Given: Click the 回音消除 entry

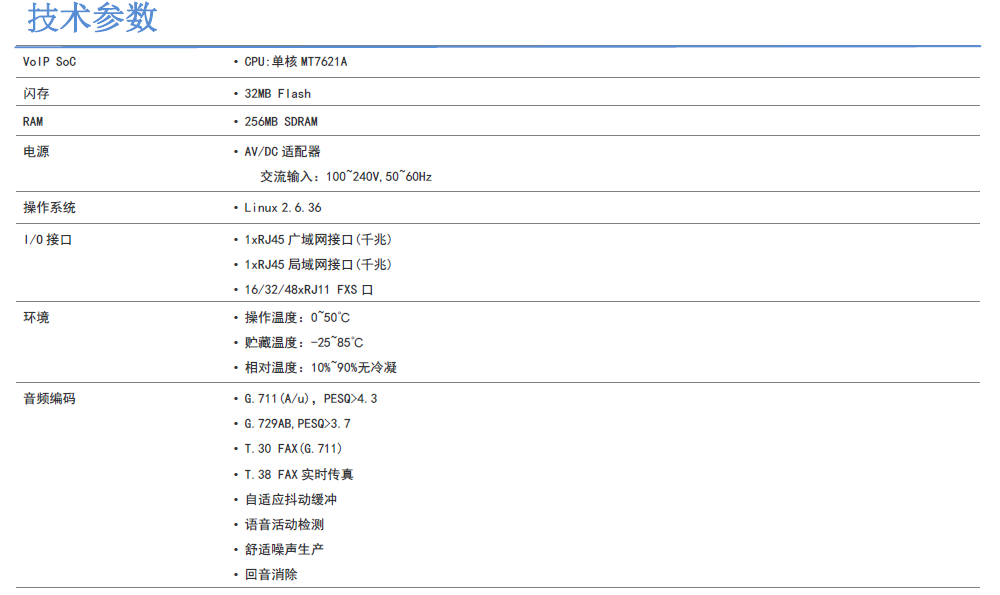Looking at the screenshot, I should pos(271,575).
